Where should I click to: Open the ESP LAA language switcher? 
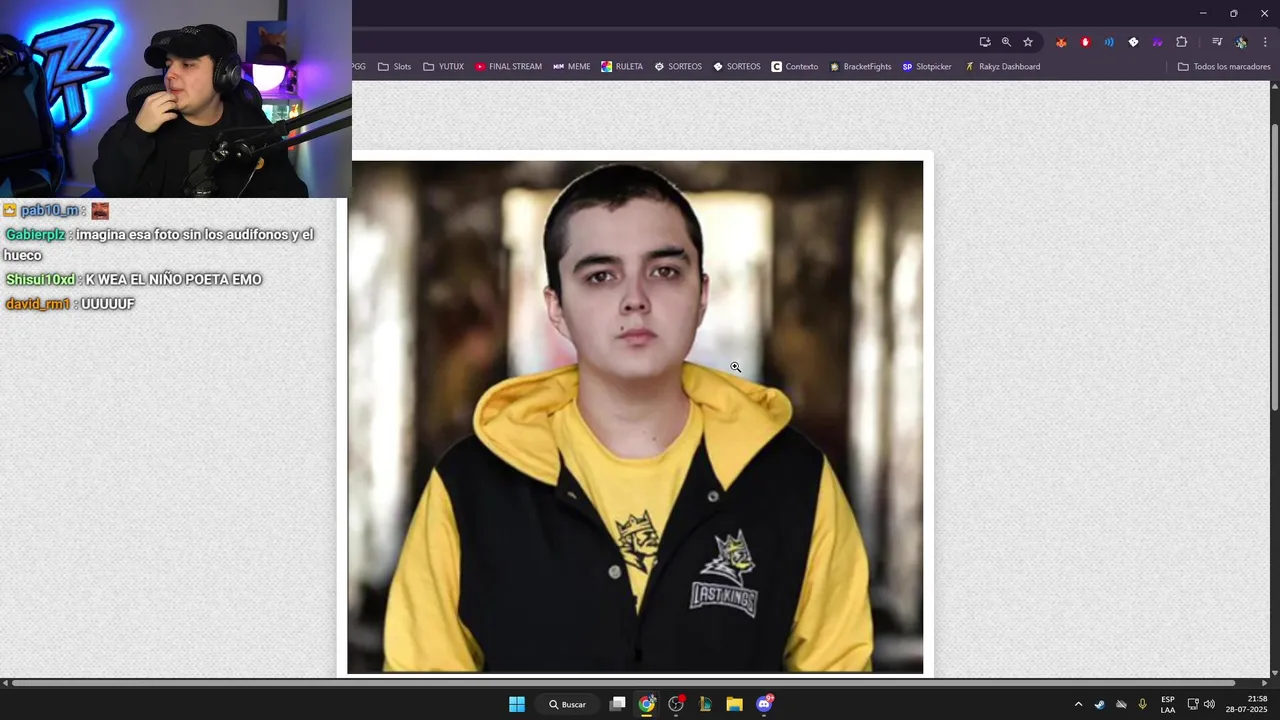tap(1168, 704)
